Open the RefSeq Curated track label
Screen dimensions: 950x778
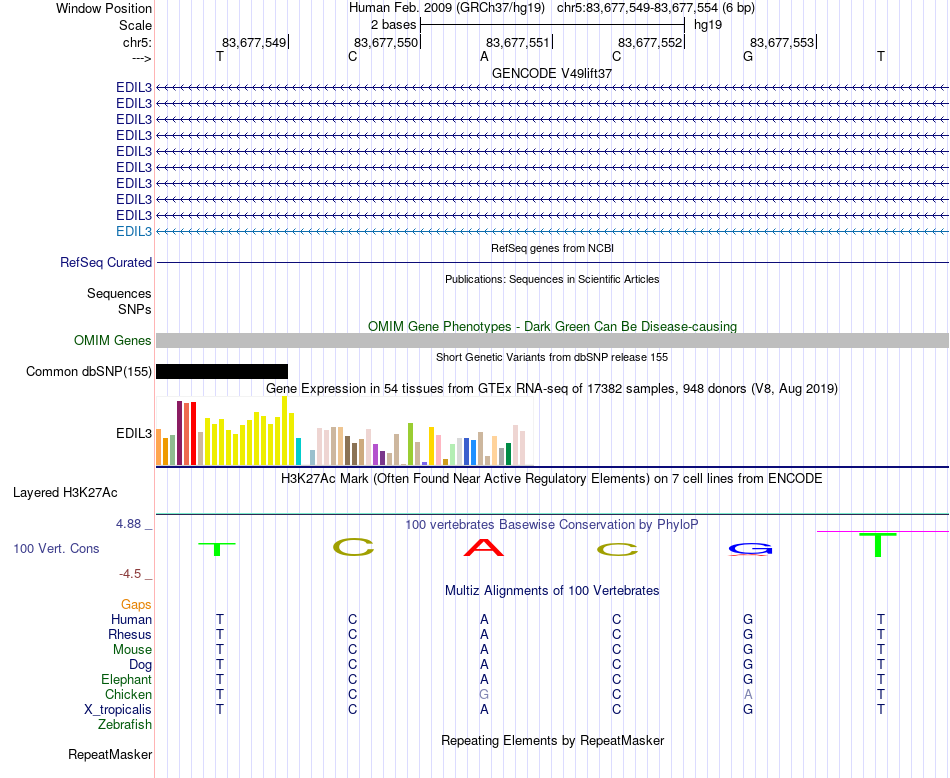106,262
